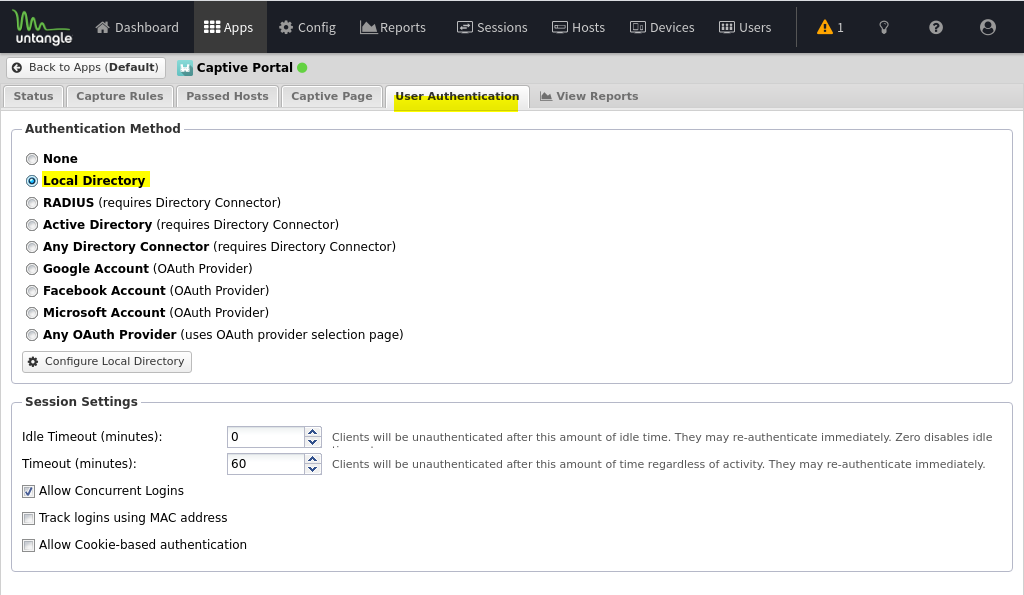Decrease Timeout minutes with down arrow

point(313,470)
